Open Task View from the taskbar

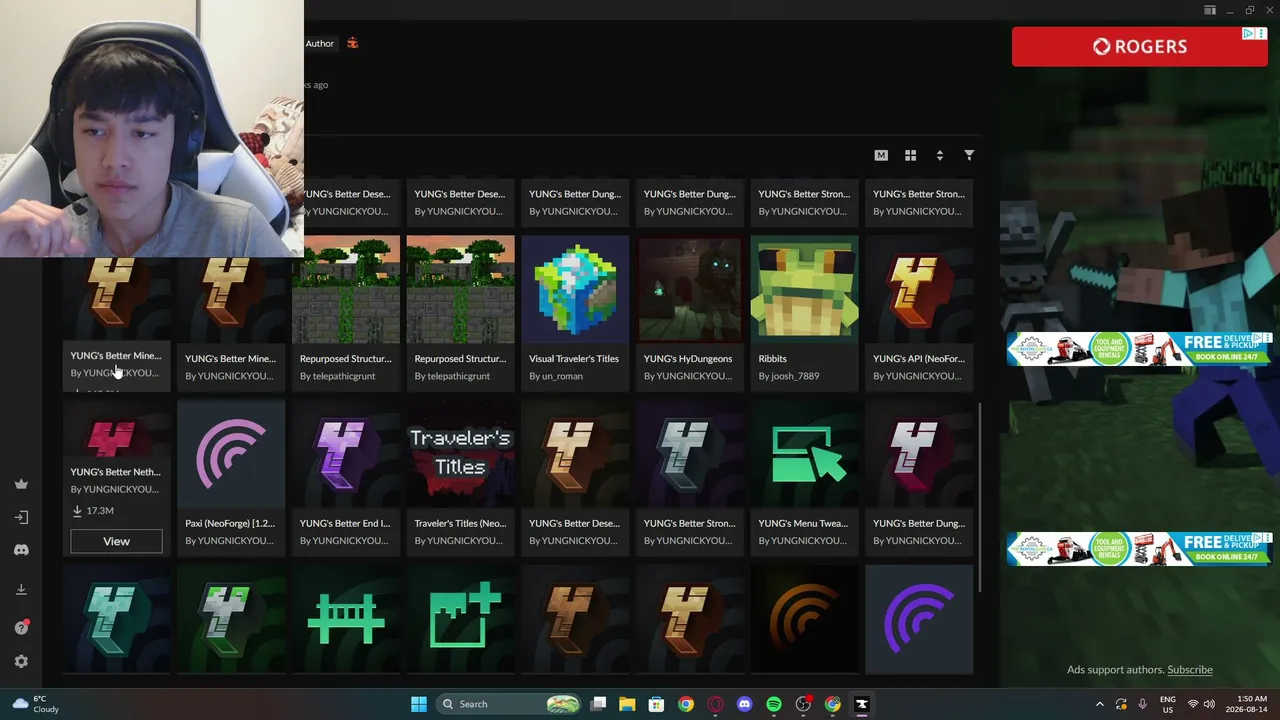(x=598, y=704)
